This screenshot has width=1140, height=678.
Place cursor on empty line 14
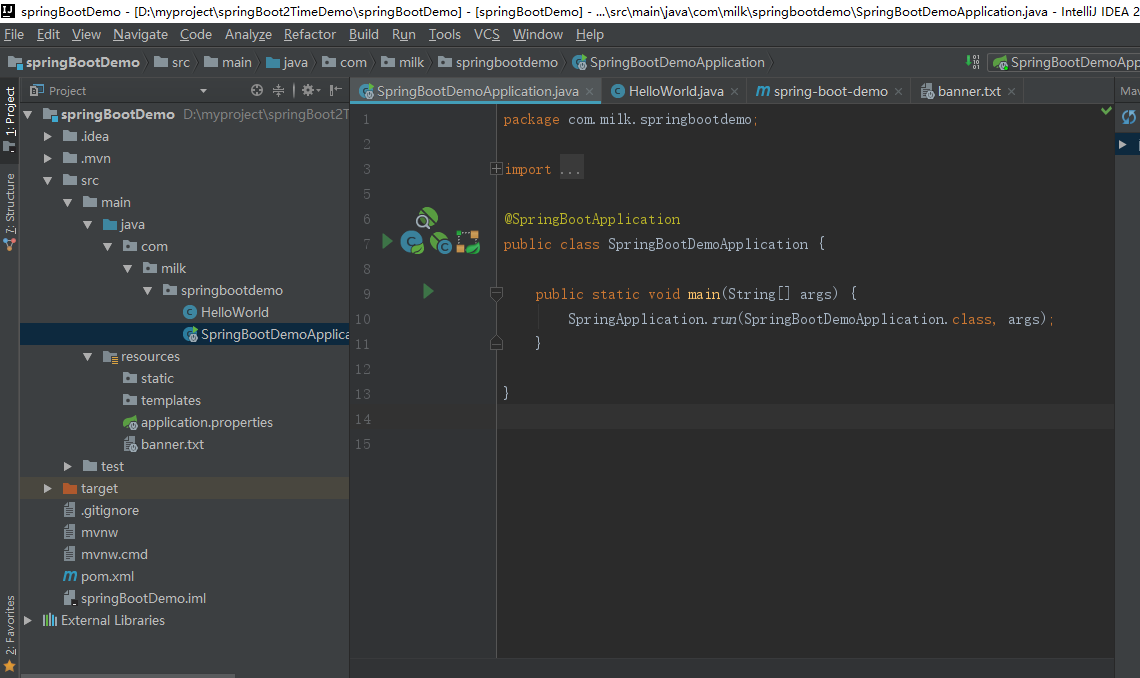tap(806, 419)
